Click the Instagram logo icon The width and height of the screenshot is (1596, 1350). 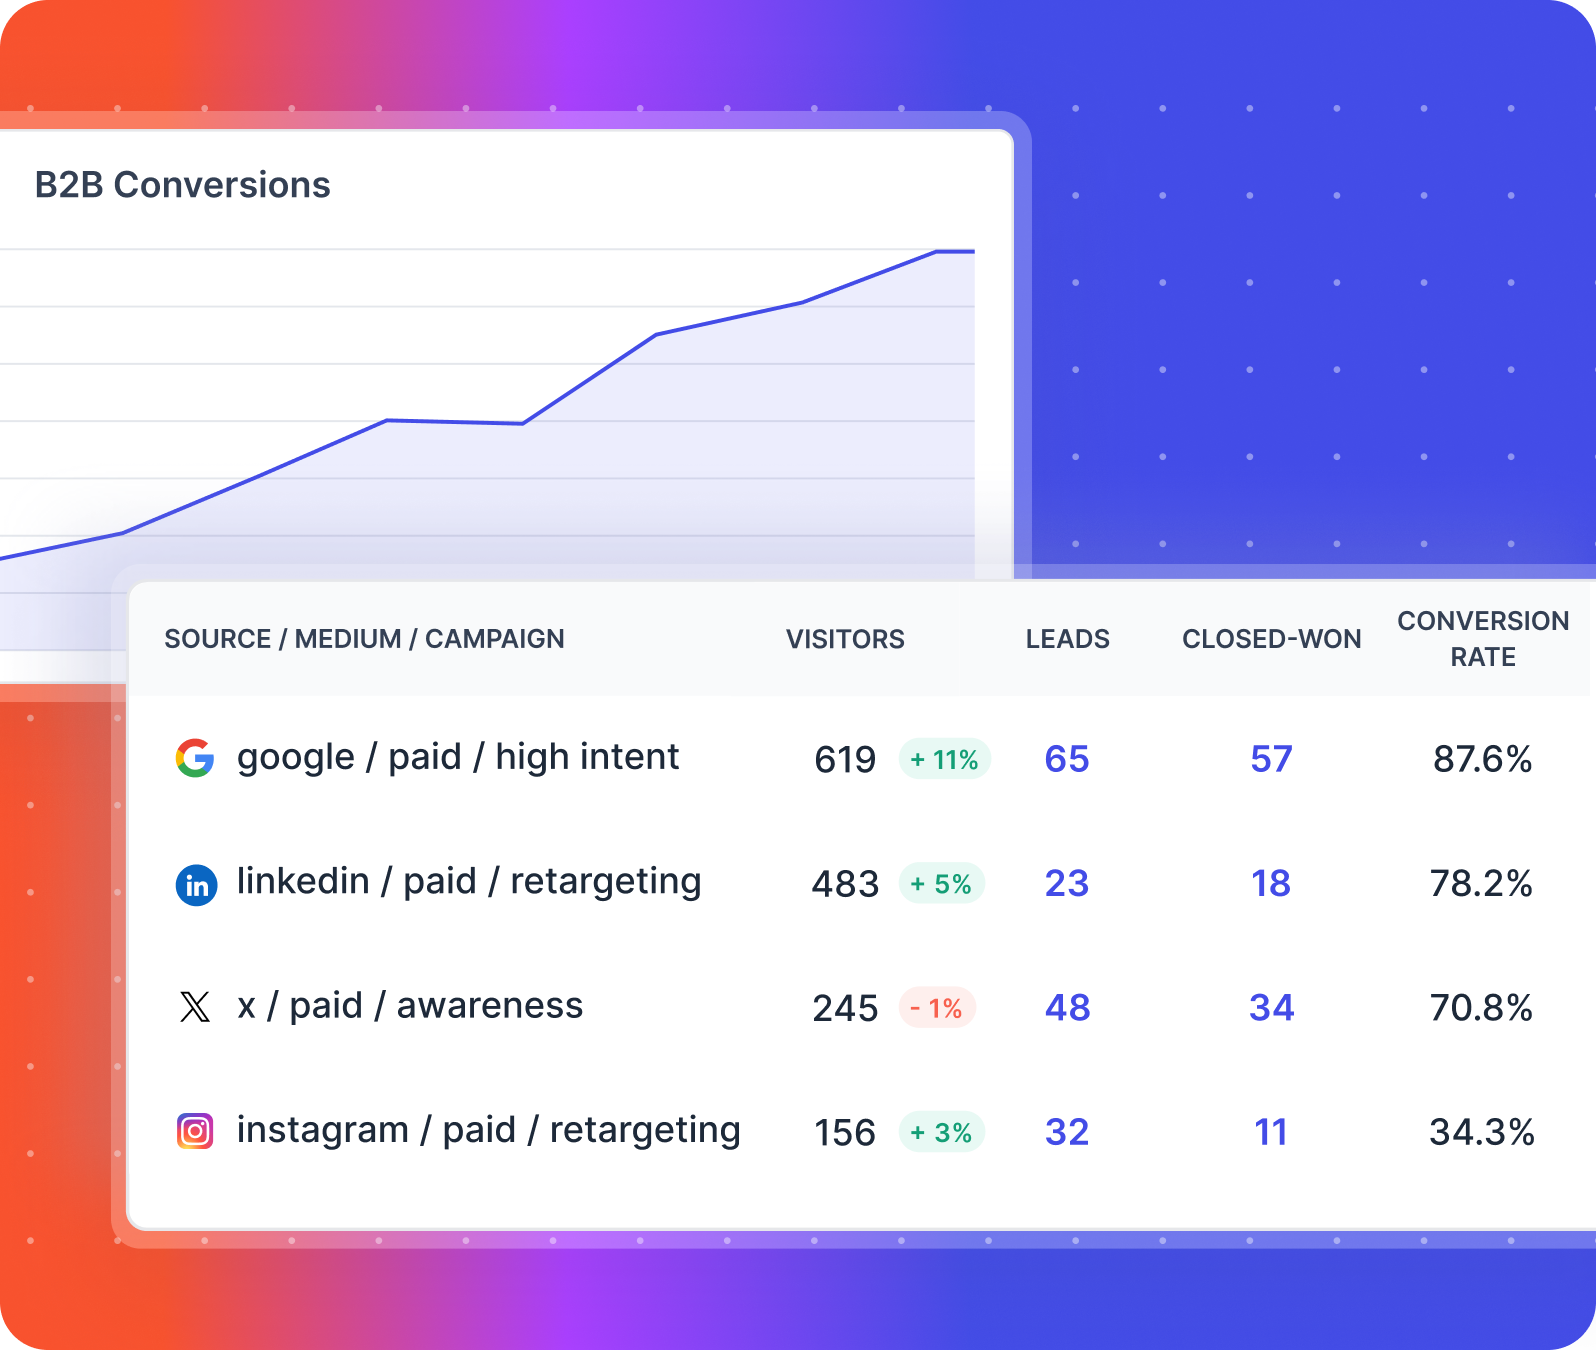[x=195, y=1131]
